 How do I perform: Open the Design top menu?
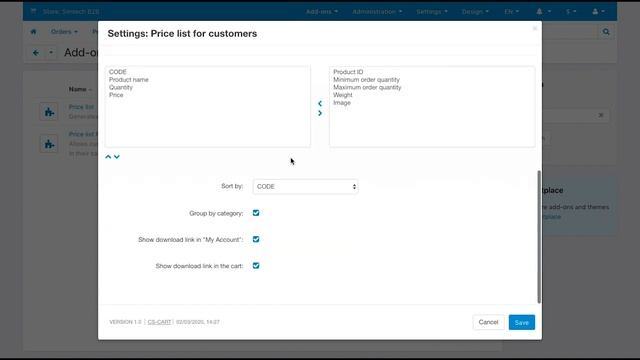tap(475, 11)
